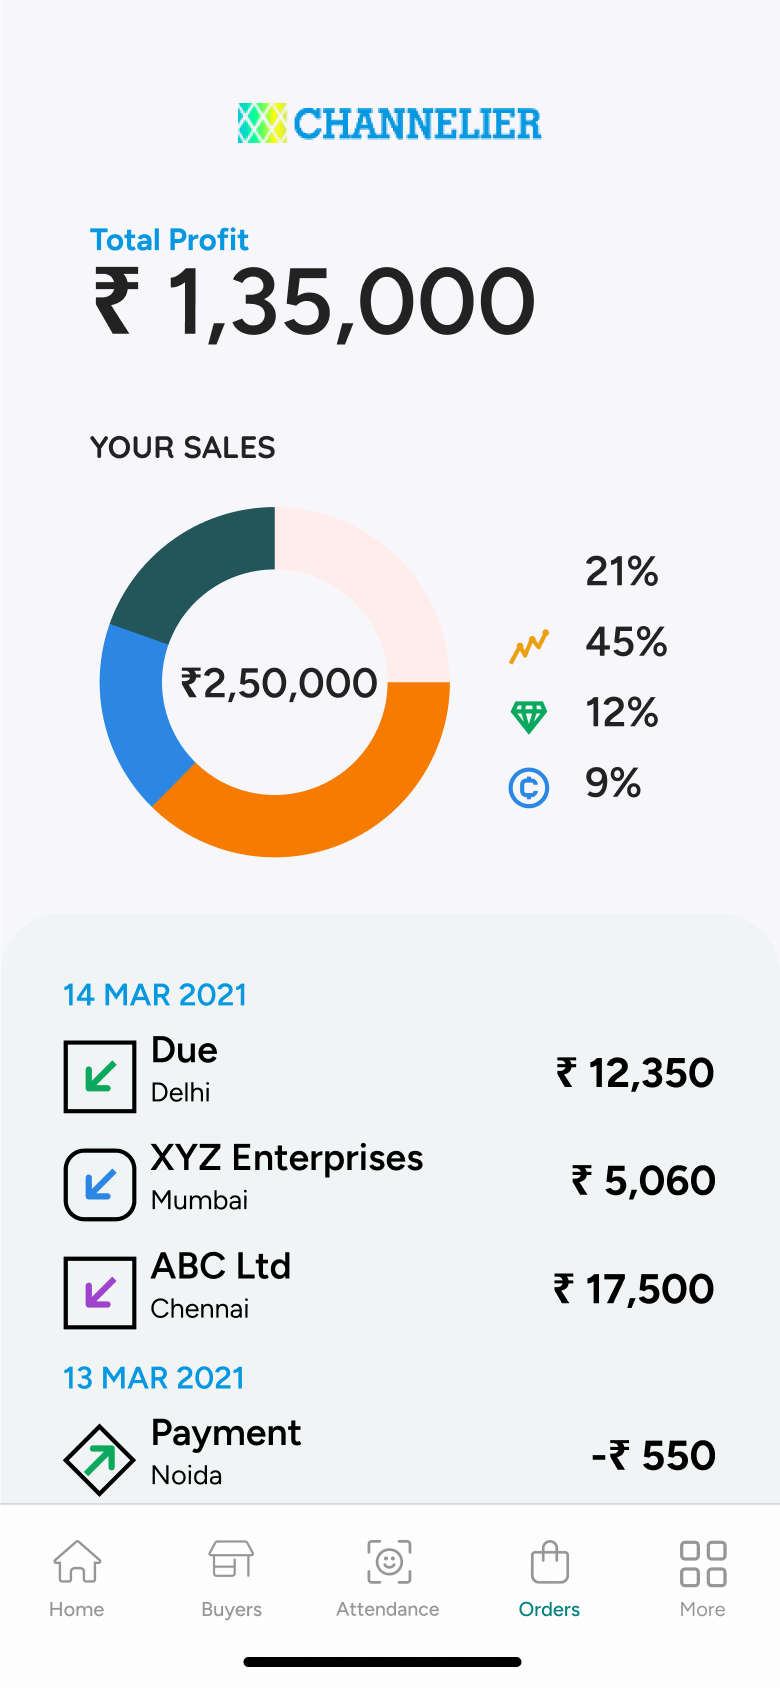
Task: Tap the 14 MAR 2021 date header
Action: [155, 995]
